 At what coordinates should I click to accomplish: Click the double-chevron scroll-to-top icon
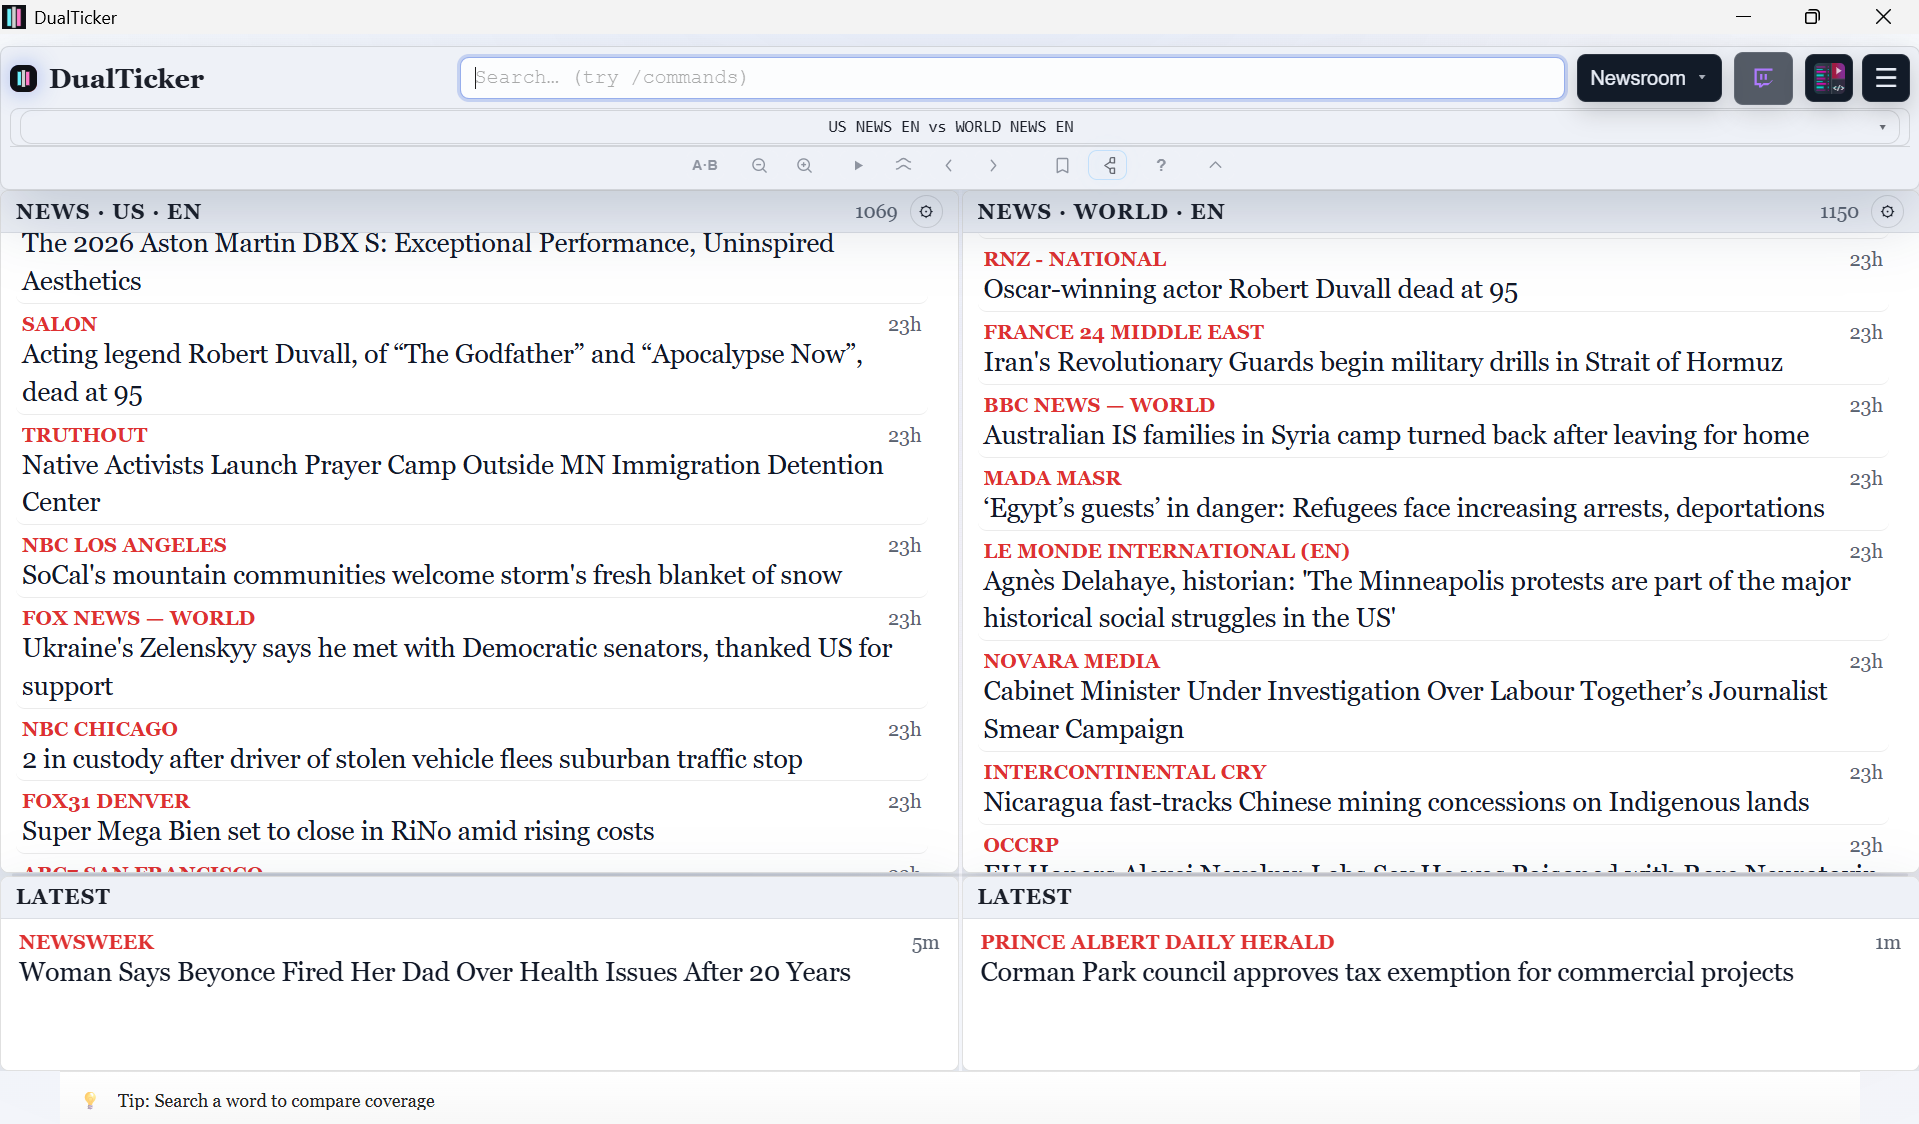pos(903,165)
